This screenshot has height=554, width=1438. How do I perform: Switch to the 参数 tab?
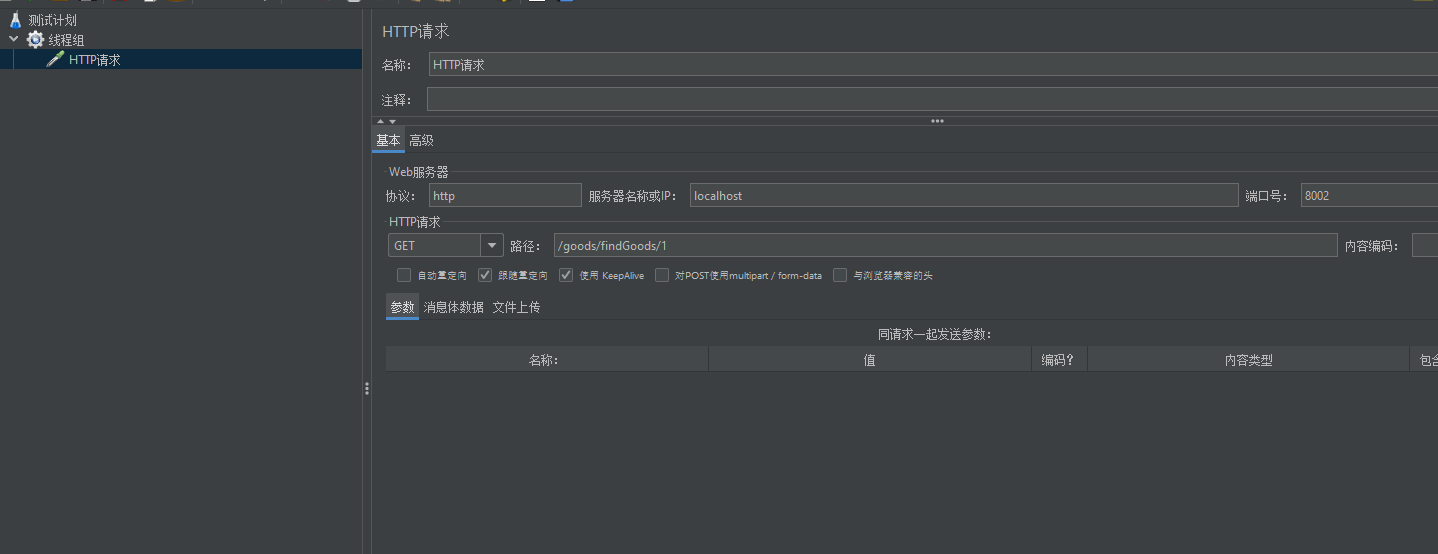pos(402,307)
